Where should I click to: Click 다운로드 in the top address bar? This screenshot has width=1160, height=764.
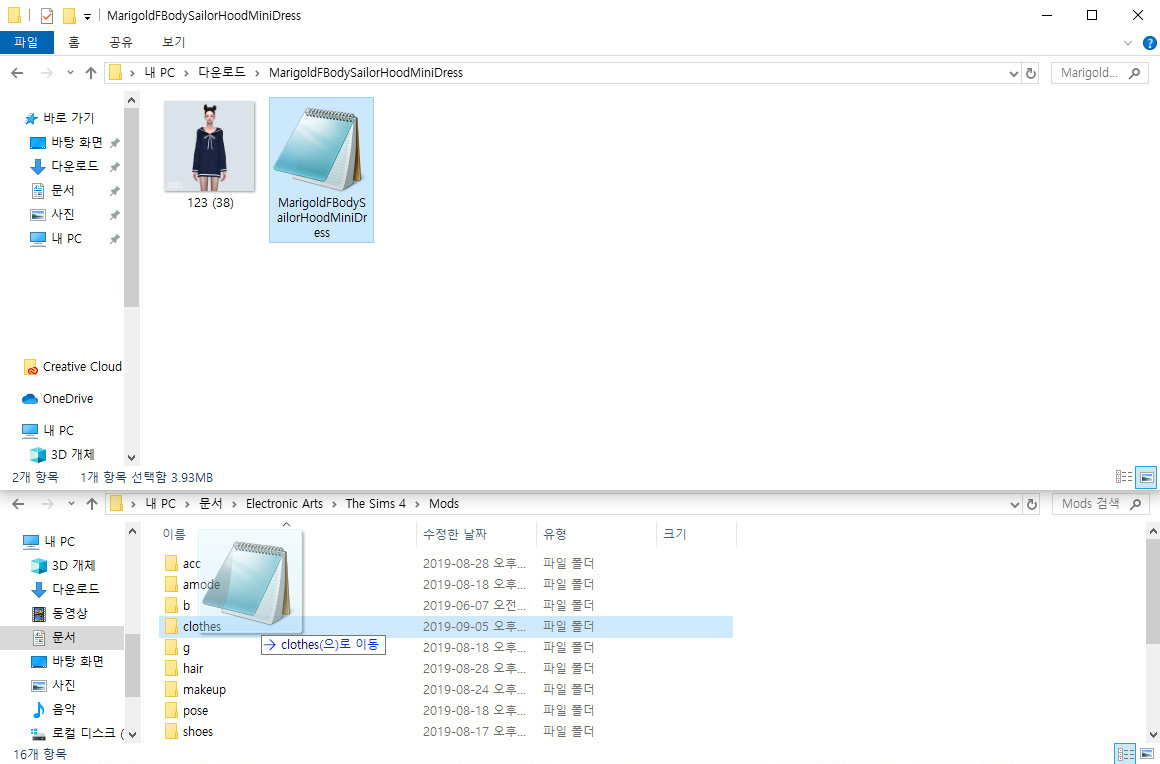221,72
